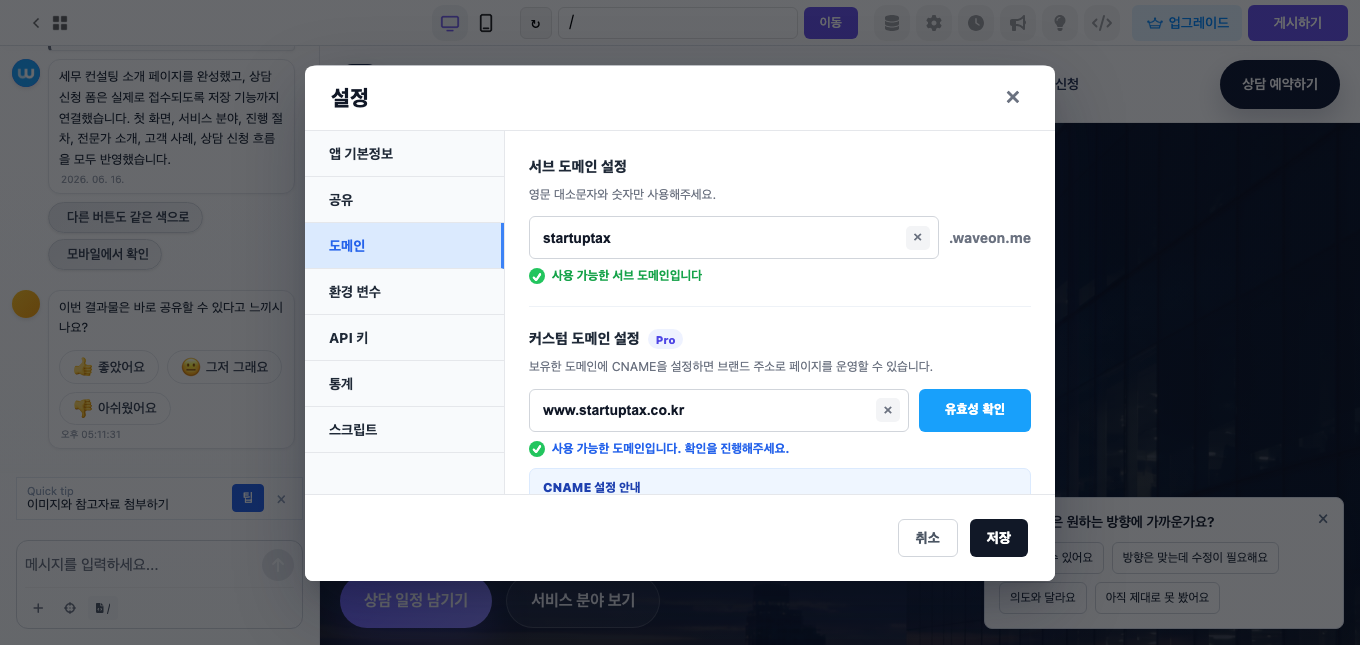Viewport: 1360px width, 645px height.
Task: Open the megaphone announcements icon
Action: point(1018,23)
